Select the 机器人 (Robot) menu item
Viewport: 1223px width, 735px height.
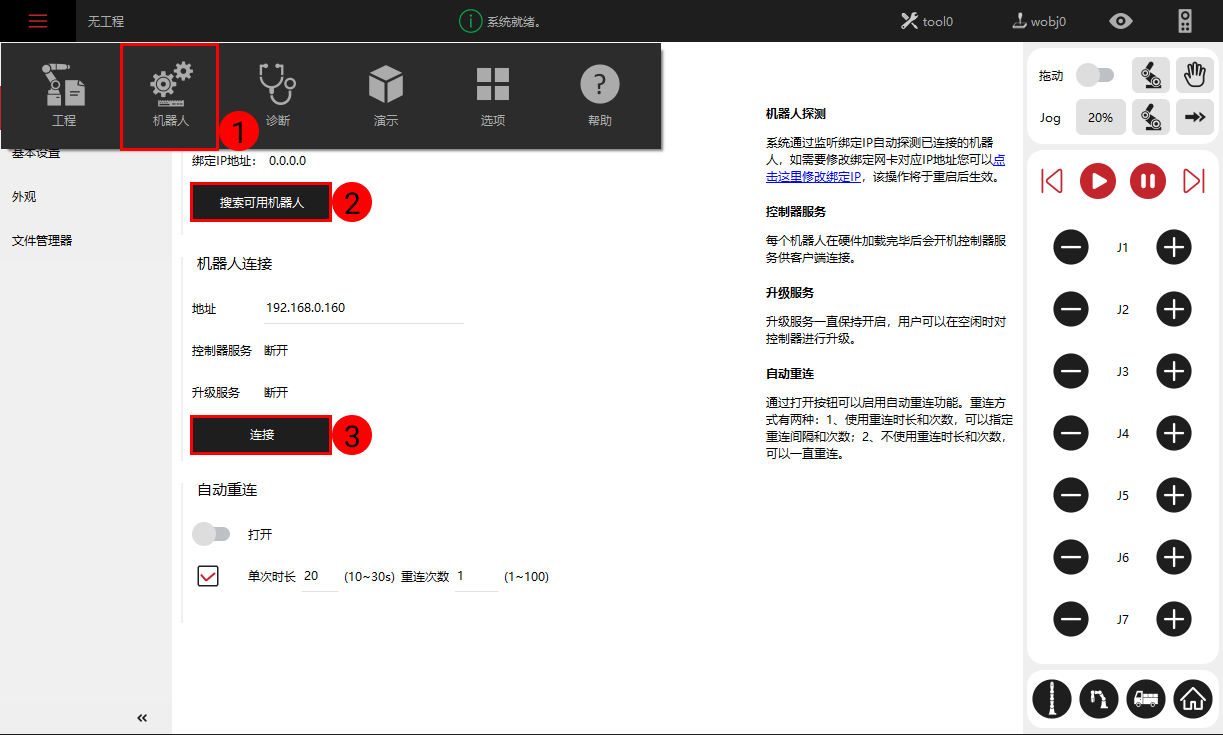click(x=169, y=97)
